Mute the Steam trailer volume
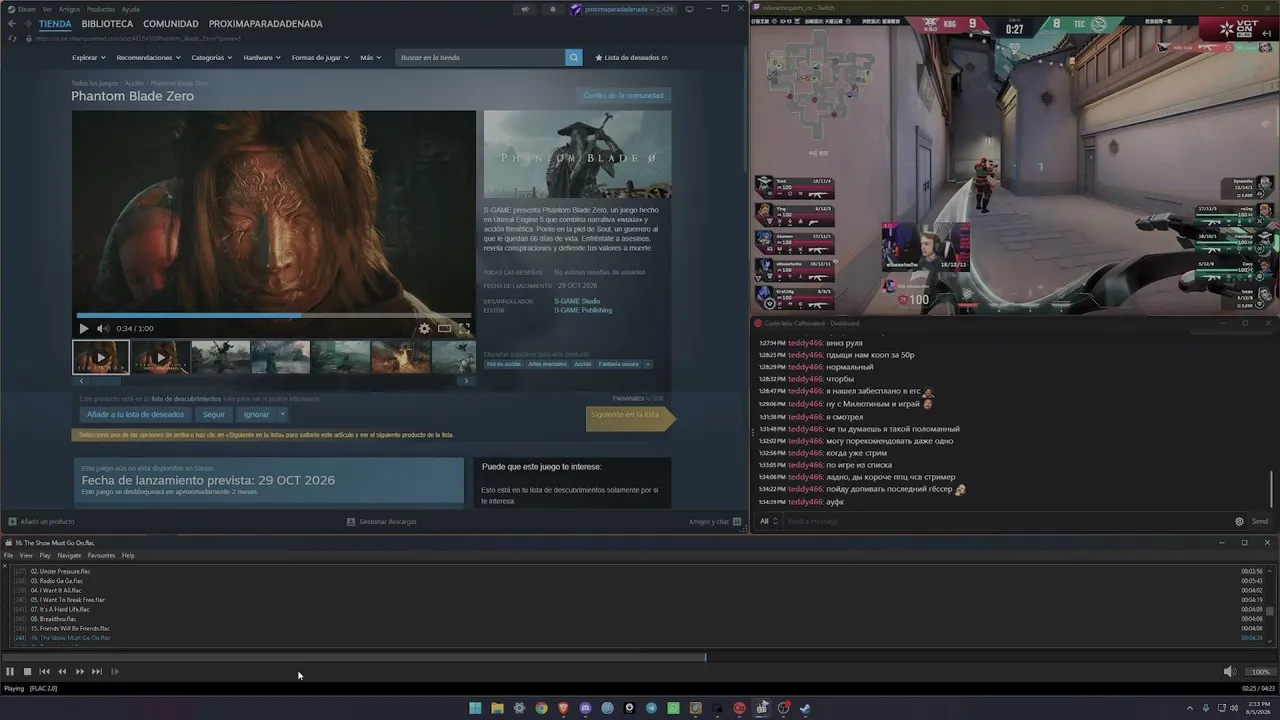Image resolution: width=1280 pixels, height=720 pixels. coord(103,328)
